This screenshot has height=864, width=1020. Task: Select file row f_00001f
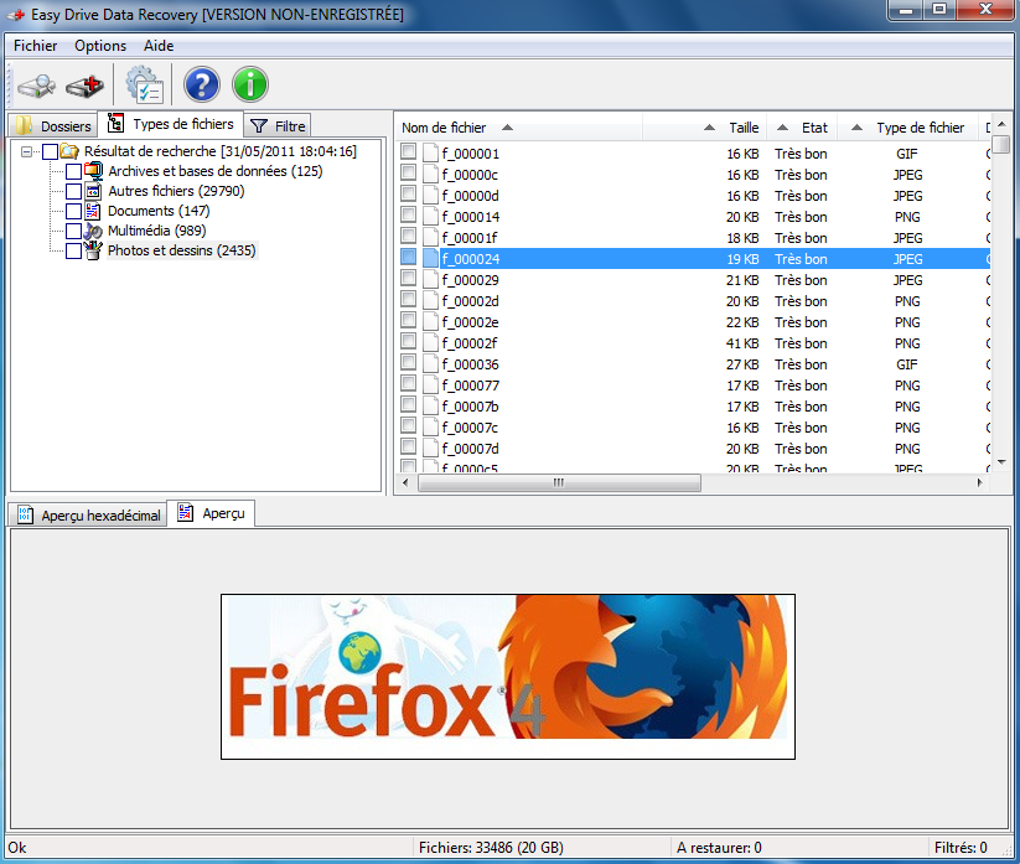[693, 237]
